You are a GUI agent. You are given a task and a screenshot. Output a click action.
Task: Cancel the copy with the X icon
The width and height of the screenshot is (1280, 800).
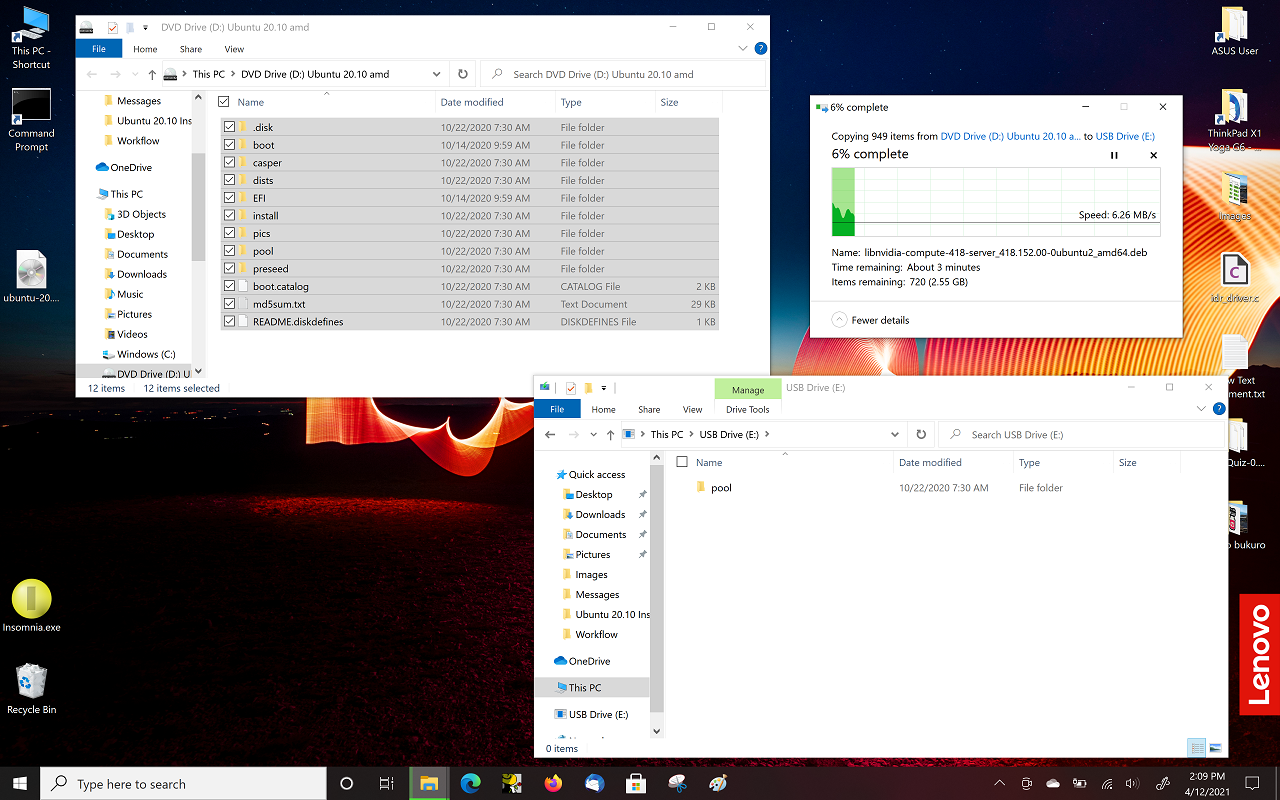click(1153, 155)
